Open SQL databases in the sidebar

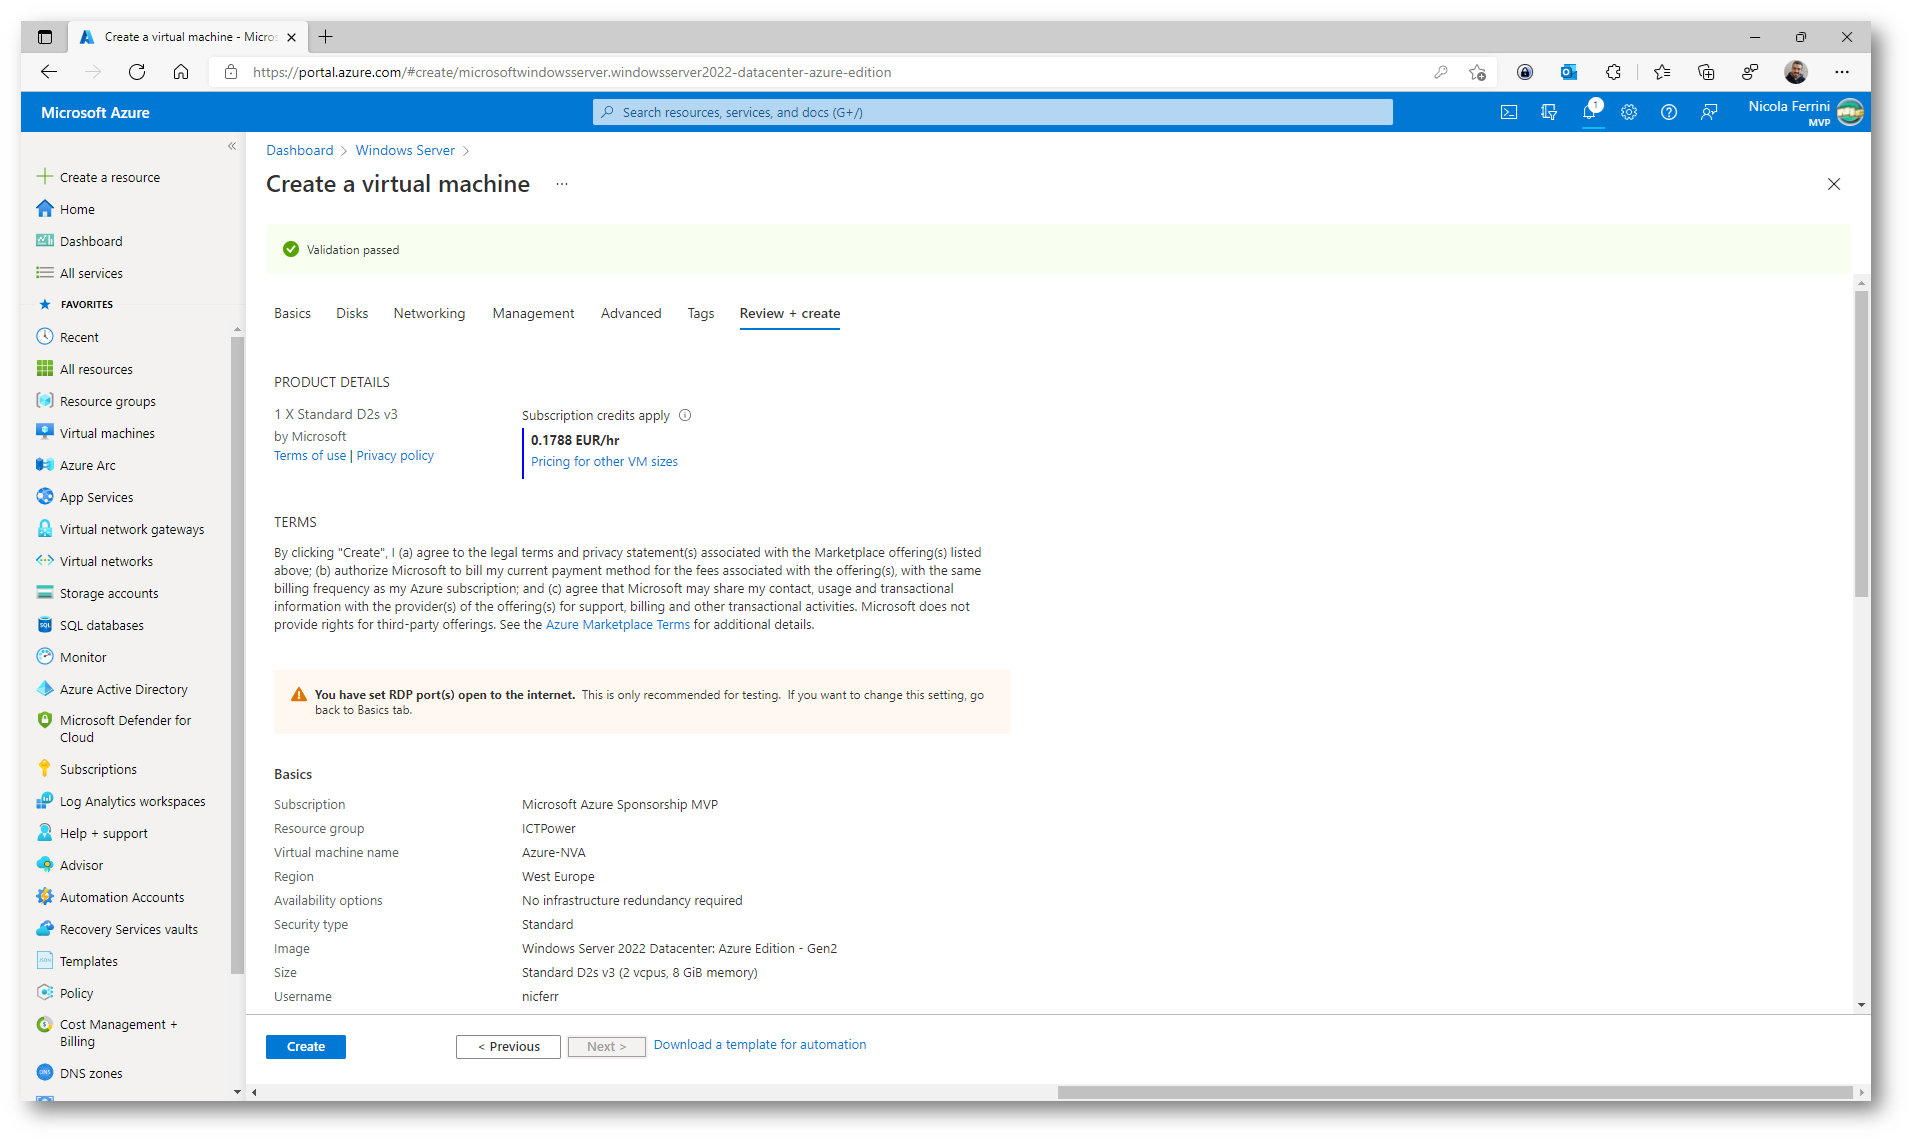click(102, 625)
